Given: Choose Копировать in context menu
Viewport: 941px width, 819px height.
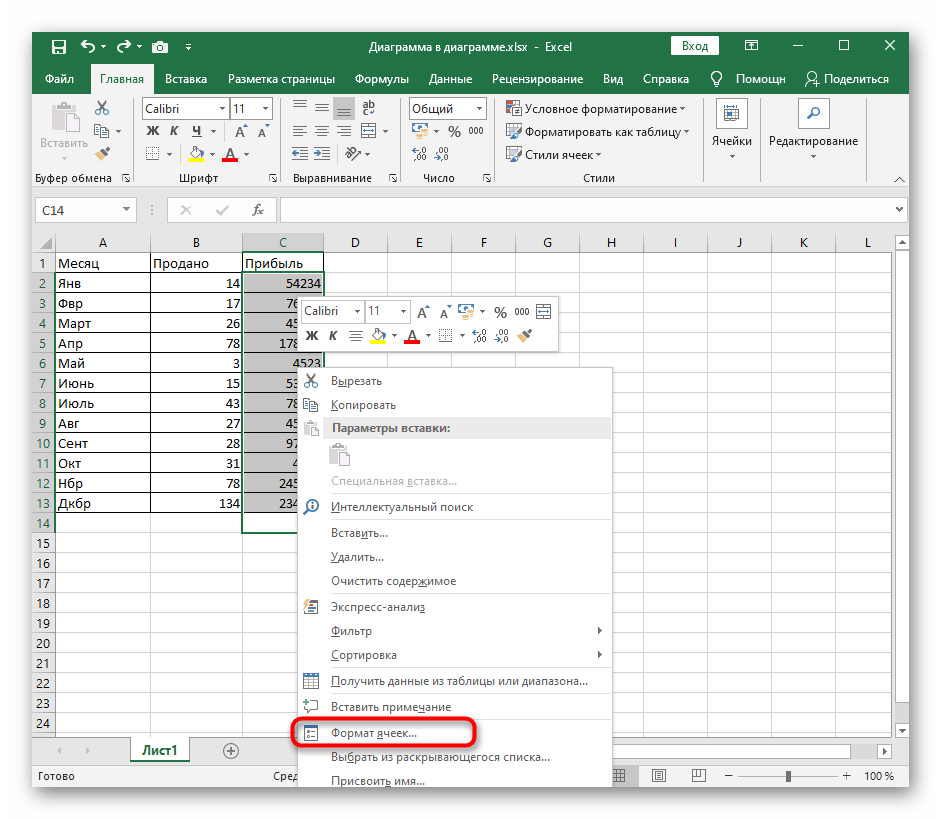Looking at the screenshot, I should [x=455, y=405].
